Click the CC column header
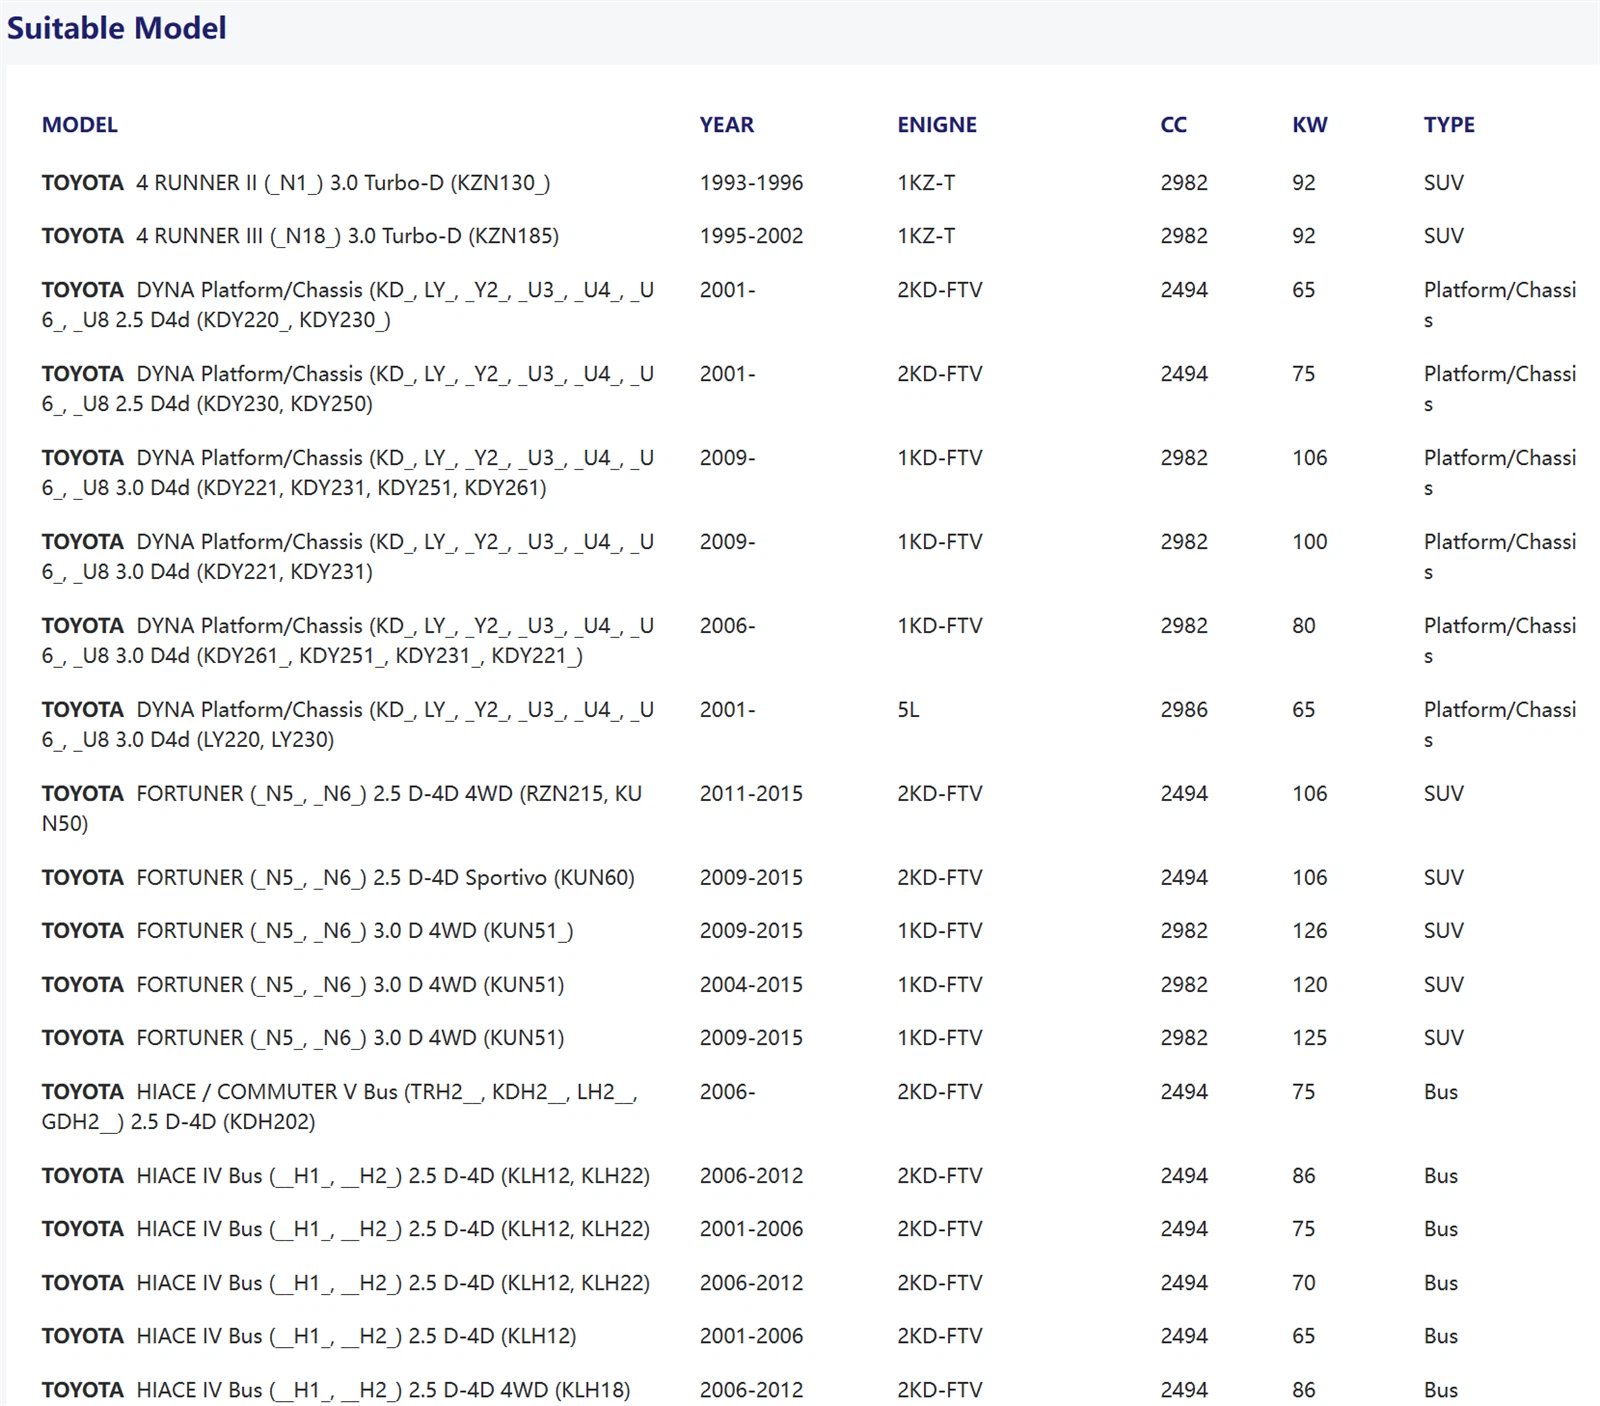This screenshot has width=1600, height=1406. 1173,125
